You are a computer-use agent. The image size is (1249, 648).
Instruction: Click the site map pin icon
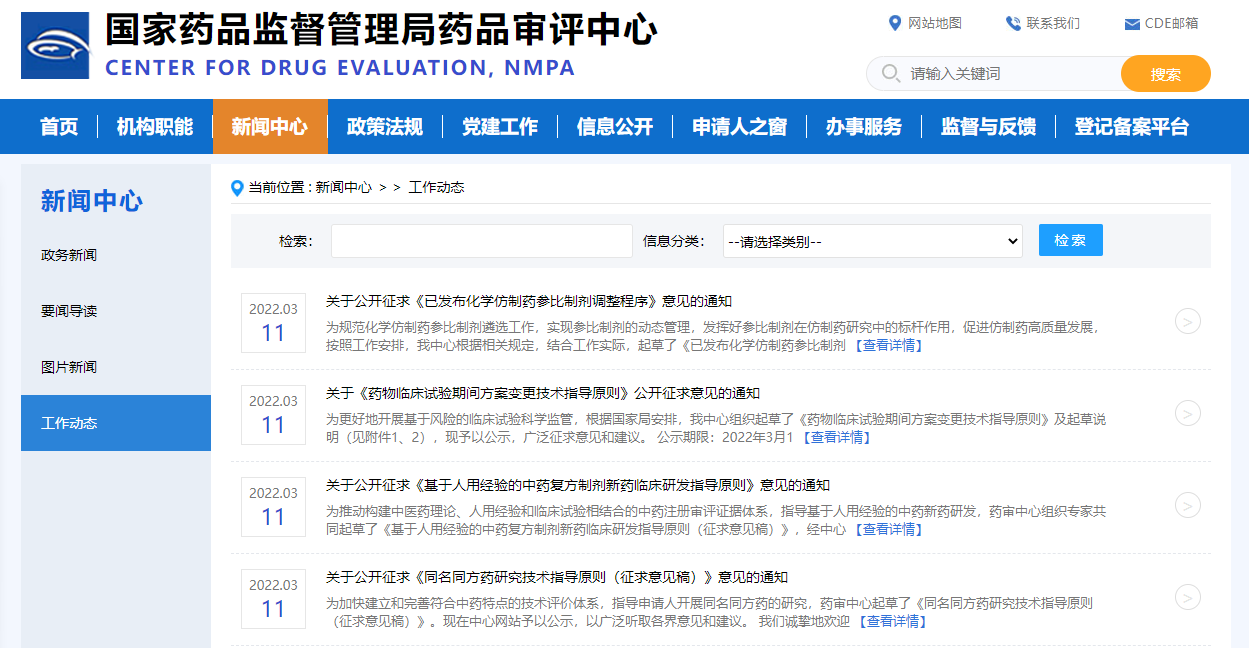pos(895,23)
